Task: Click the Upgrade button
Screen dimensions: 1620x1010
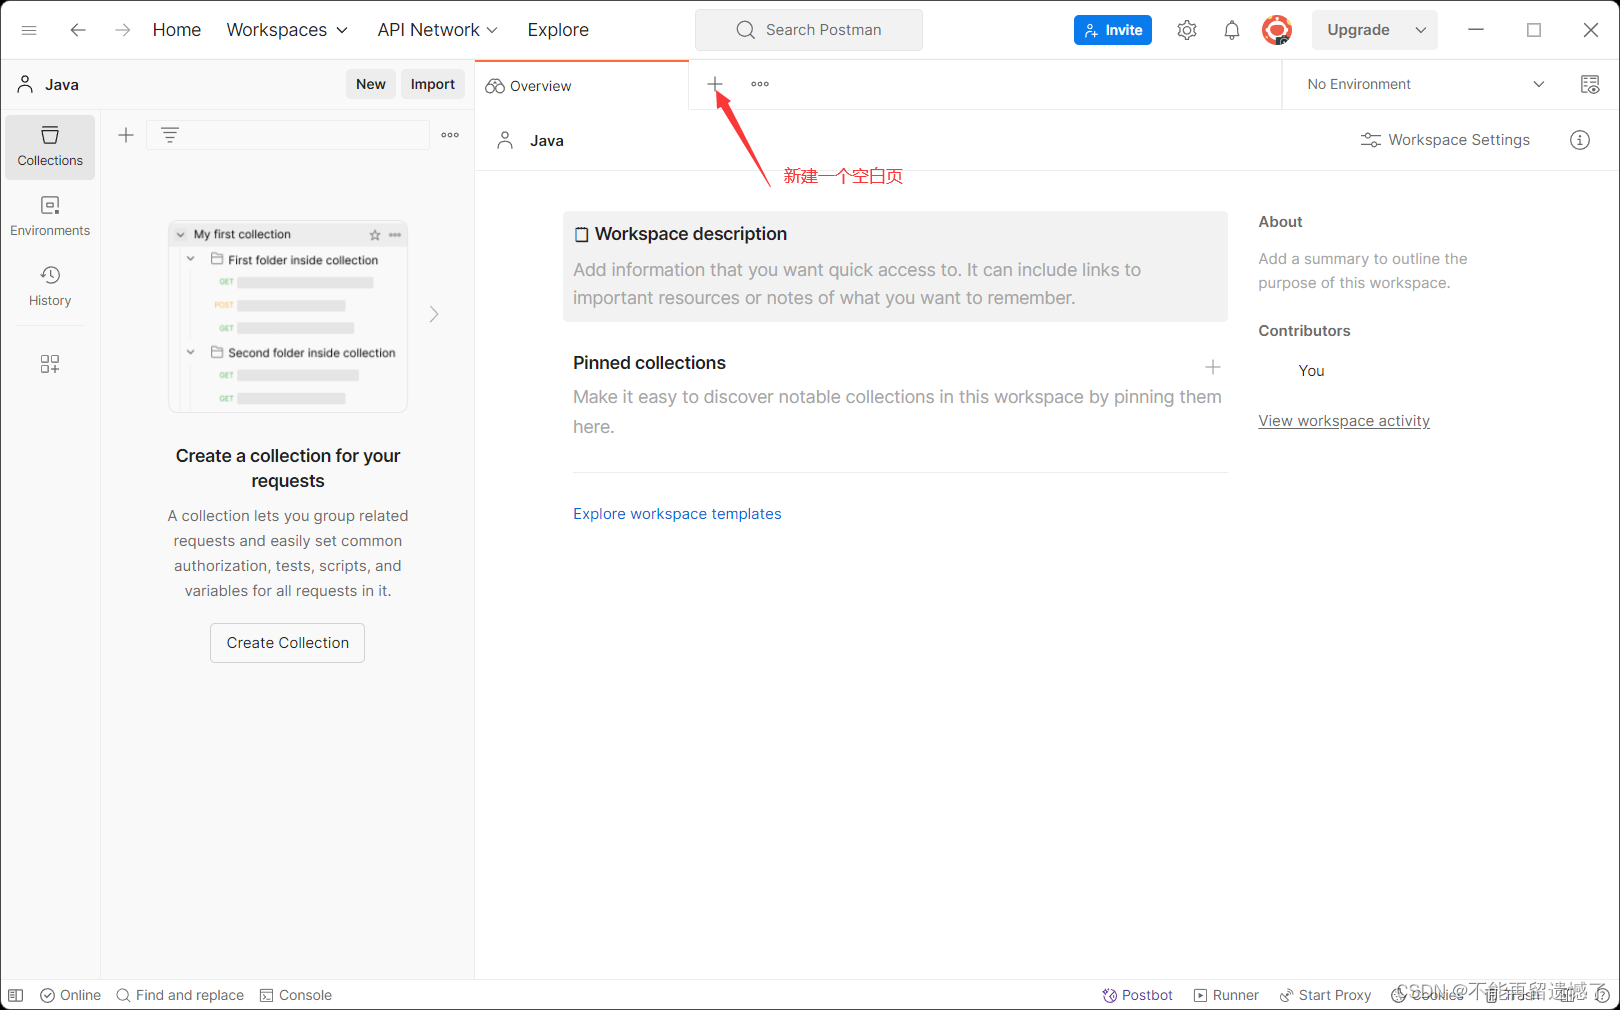Action: pos(1358,30)
